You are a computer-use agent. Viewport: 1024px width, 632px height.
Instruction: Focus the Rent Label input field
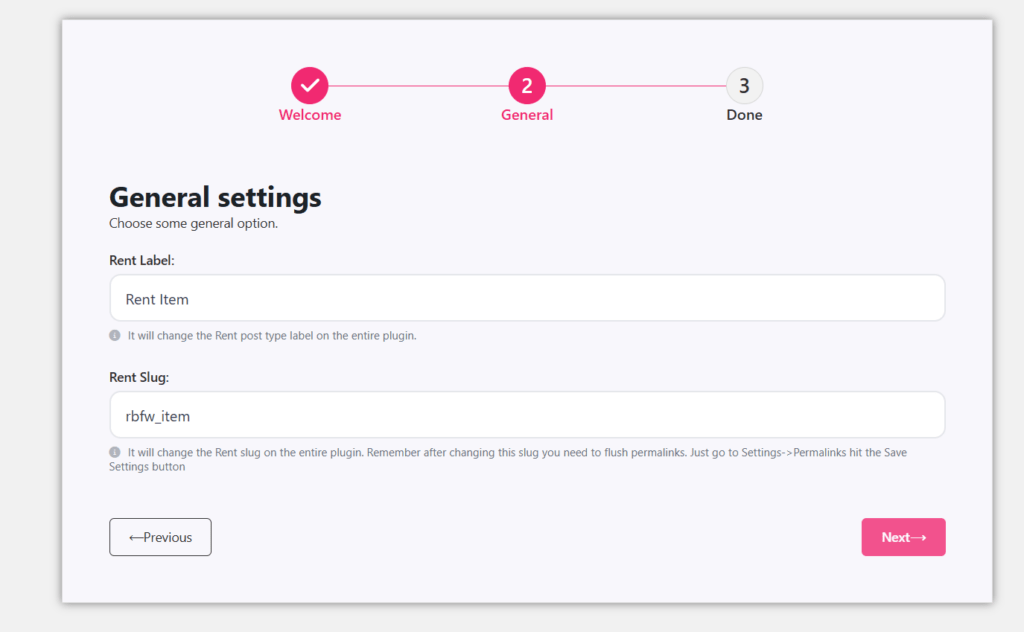coord(527,298)
